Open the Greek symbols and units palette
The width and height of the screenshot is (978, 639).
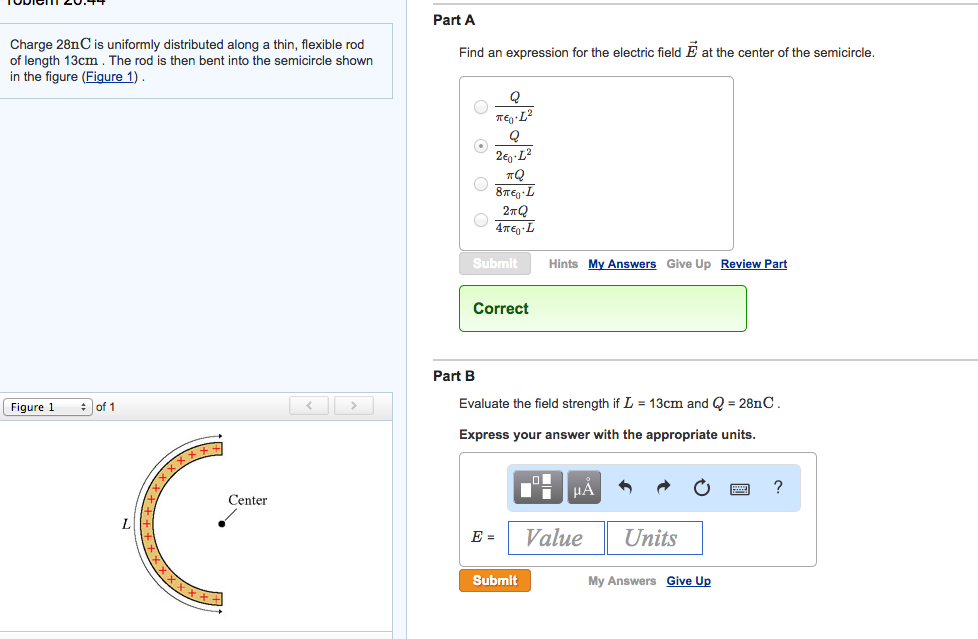584,488
